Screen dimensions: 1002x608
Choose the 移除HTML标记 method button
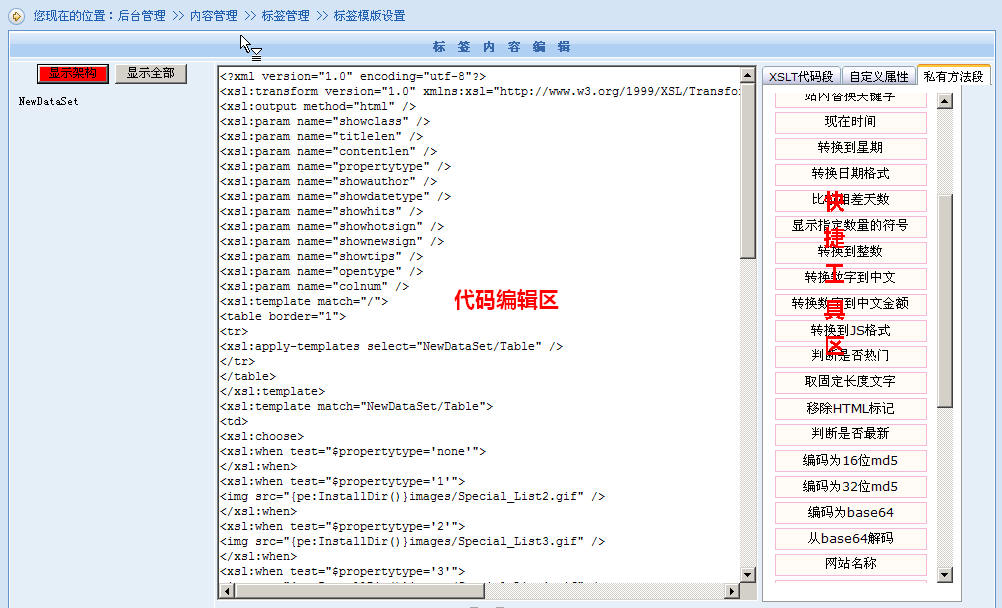[x=850, y=408]
